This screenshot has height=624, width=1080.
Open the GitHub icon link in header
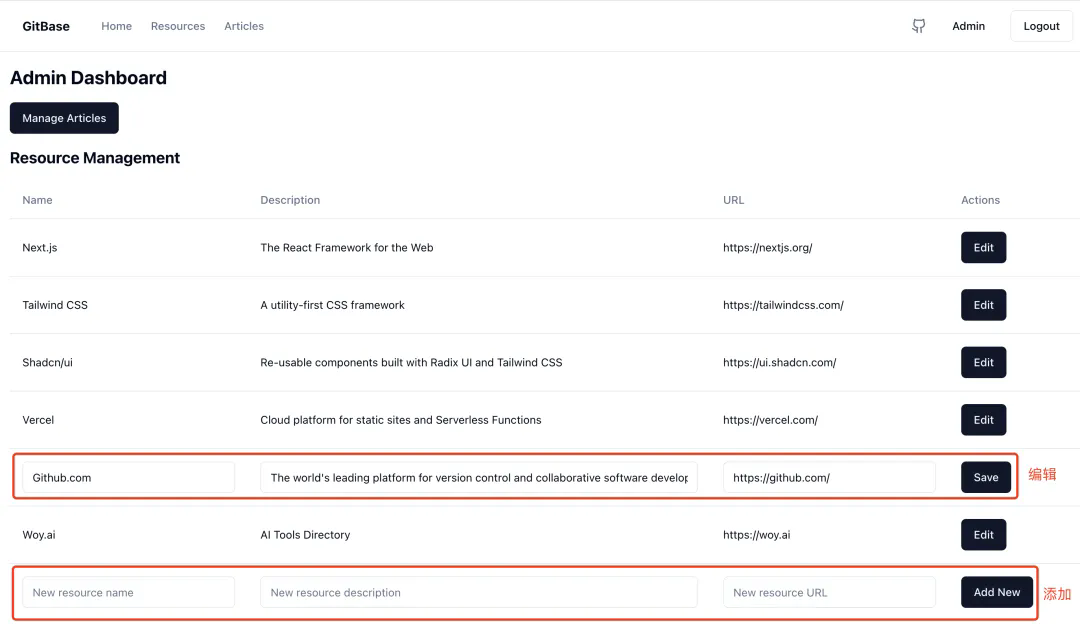tap(918, 26)
